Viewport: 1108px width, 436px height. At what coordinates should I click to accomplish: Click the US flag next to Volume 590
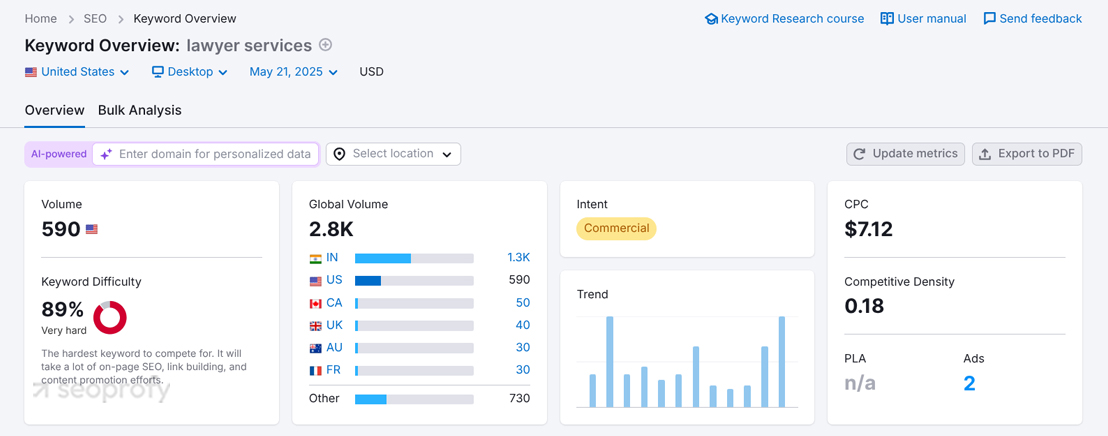tap(92, 229)
